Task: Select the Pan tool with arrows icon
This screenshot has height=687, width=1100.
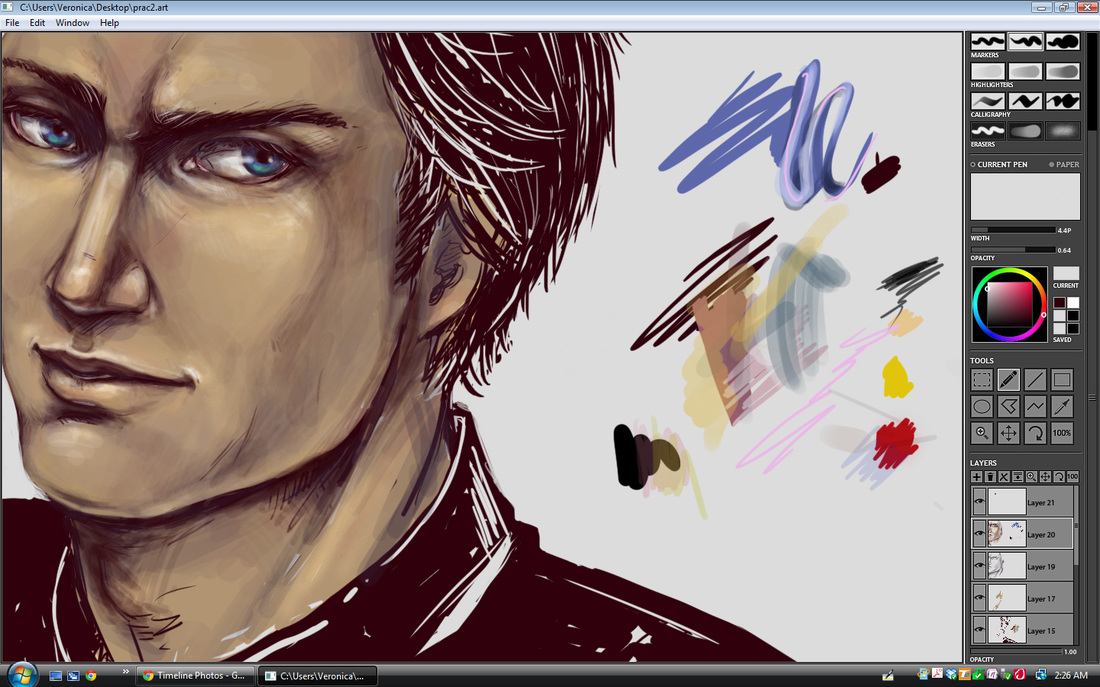Action: (x=1009, y=433)
